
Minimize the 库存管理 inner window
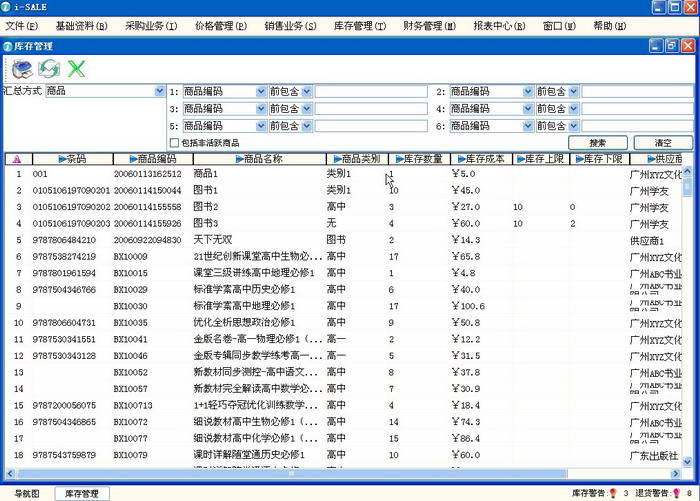[x=656, y=46]
